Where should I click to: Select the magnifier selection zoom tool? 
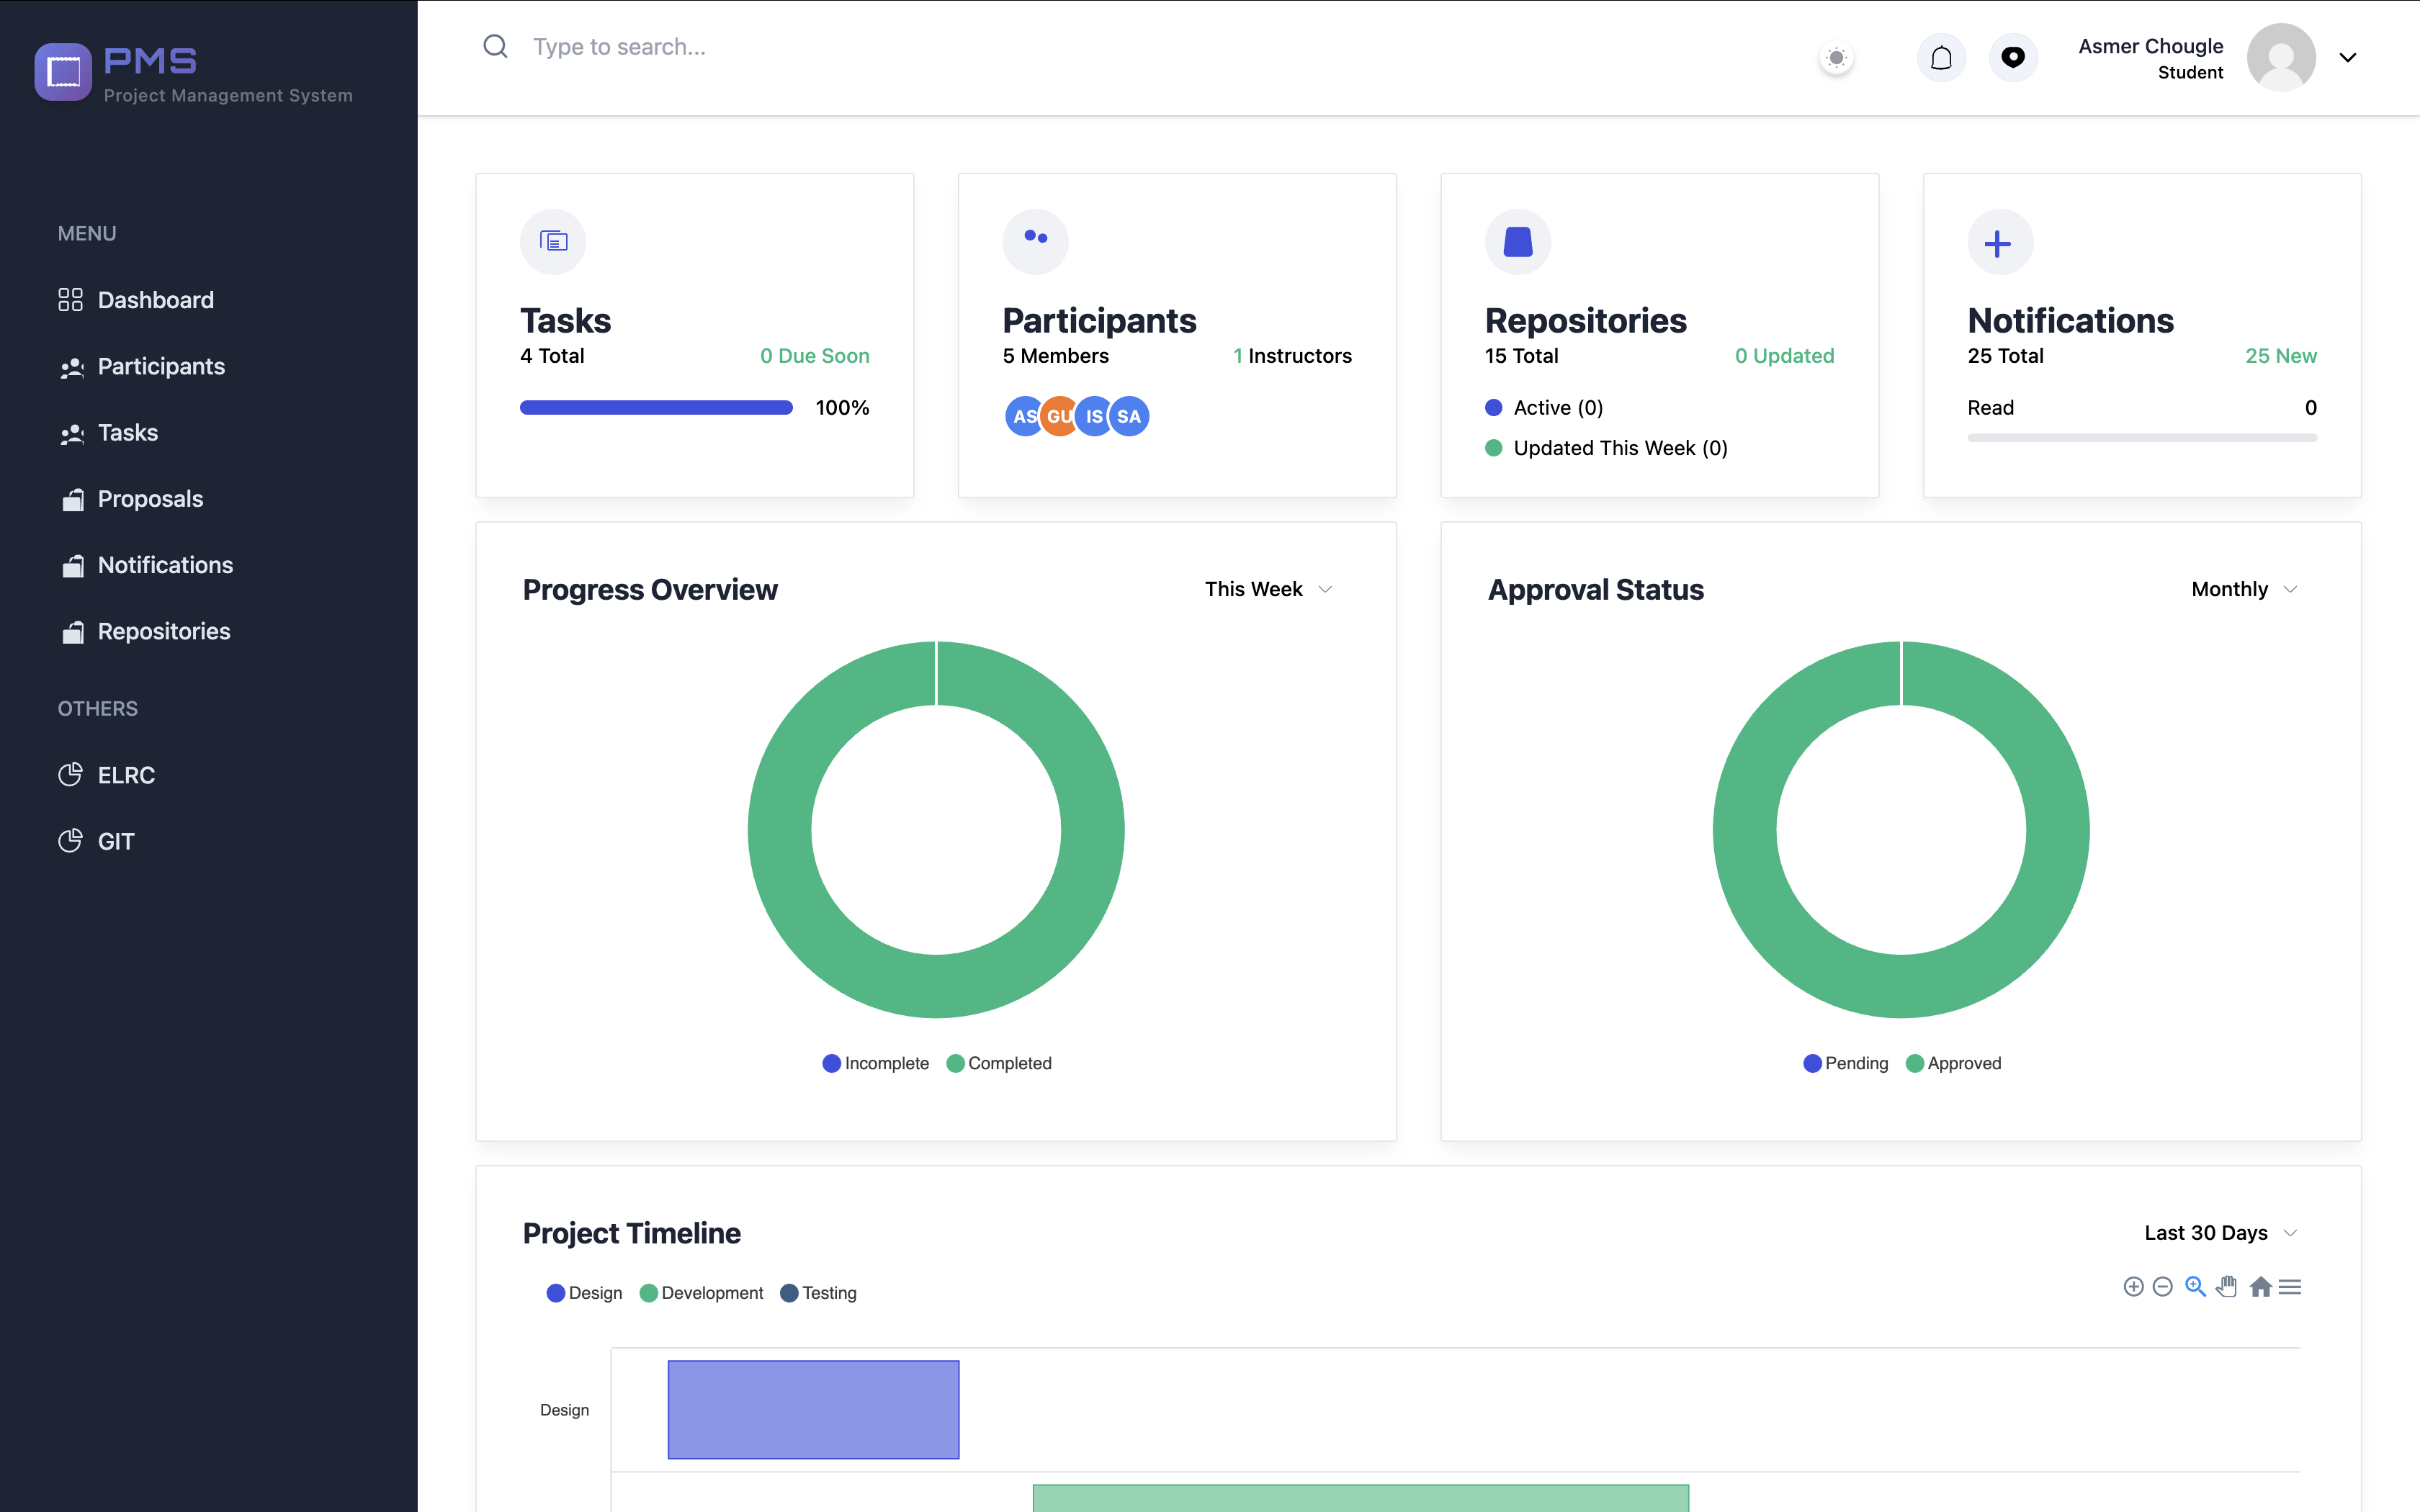tap(2195, 1287)
